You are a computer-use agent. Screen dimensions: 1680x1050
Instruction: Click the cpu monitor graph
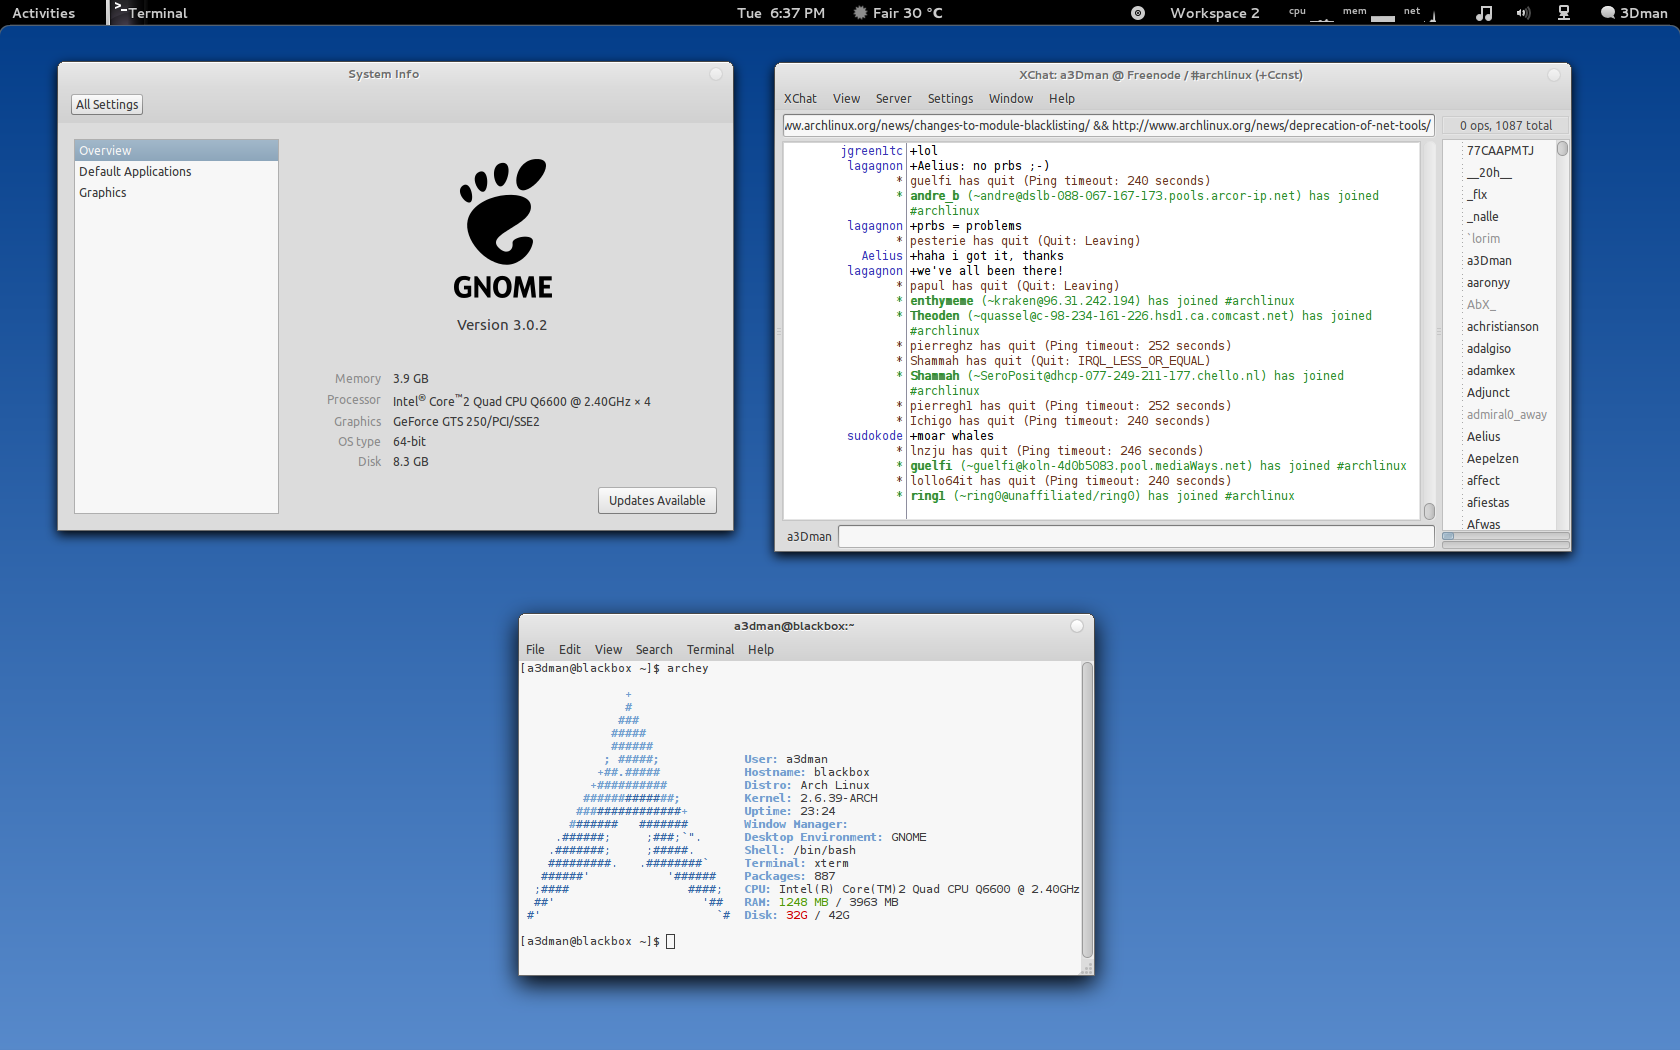tap(1311, 13)
